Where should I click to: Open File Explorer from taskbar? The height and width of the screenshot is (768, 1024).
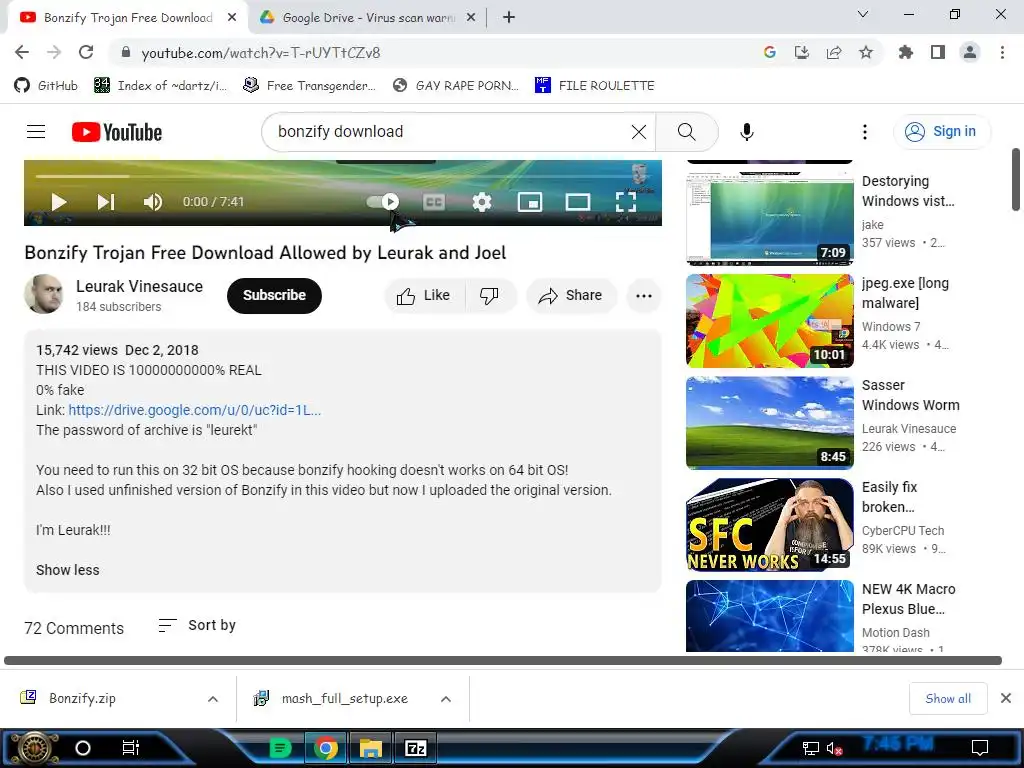point(370,748)
